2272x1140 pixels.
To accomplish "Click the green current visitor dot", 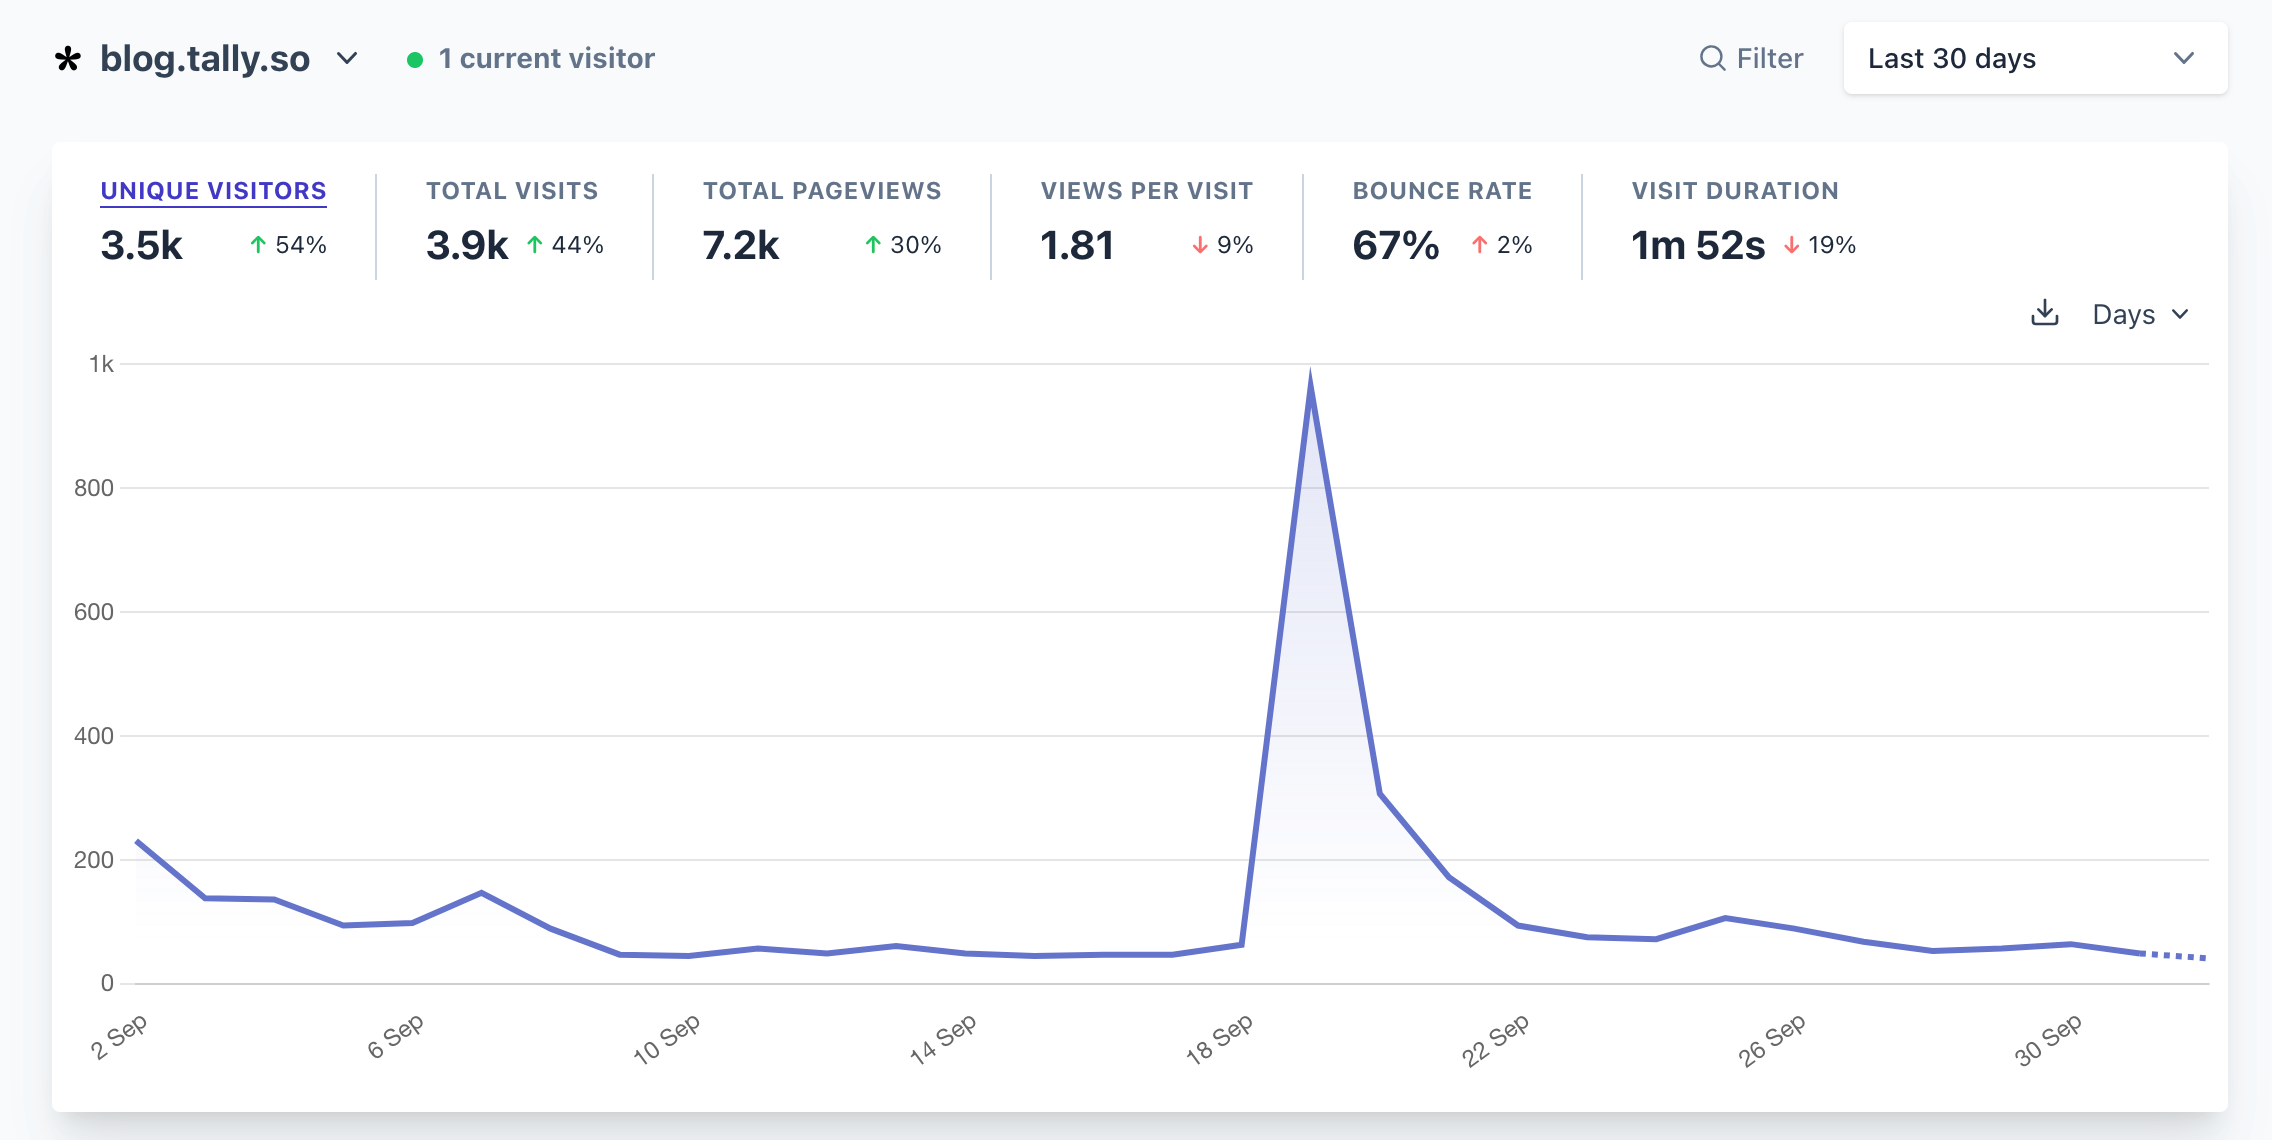I will click(x=415, y=60).
